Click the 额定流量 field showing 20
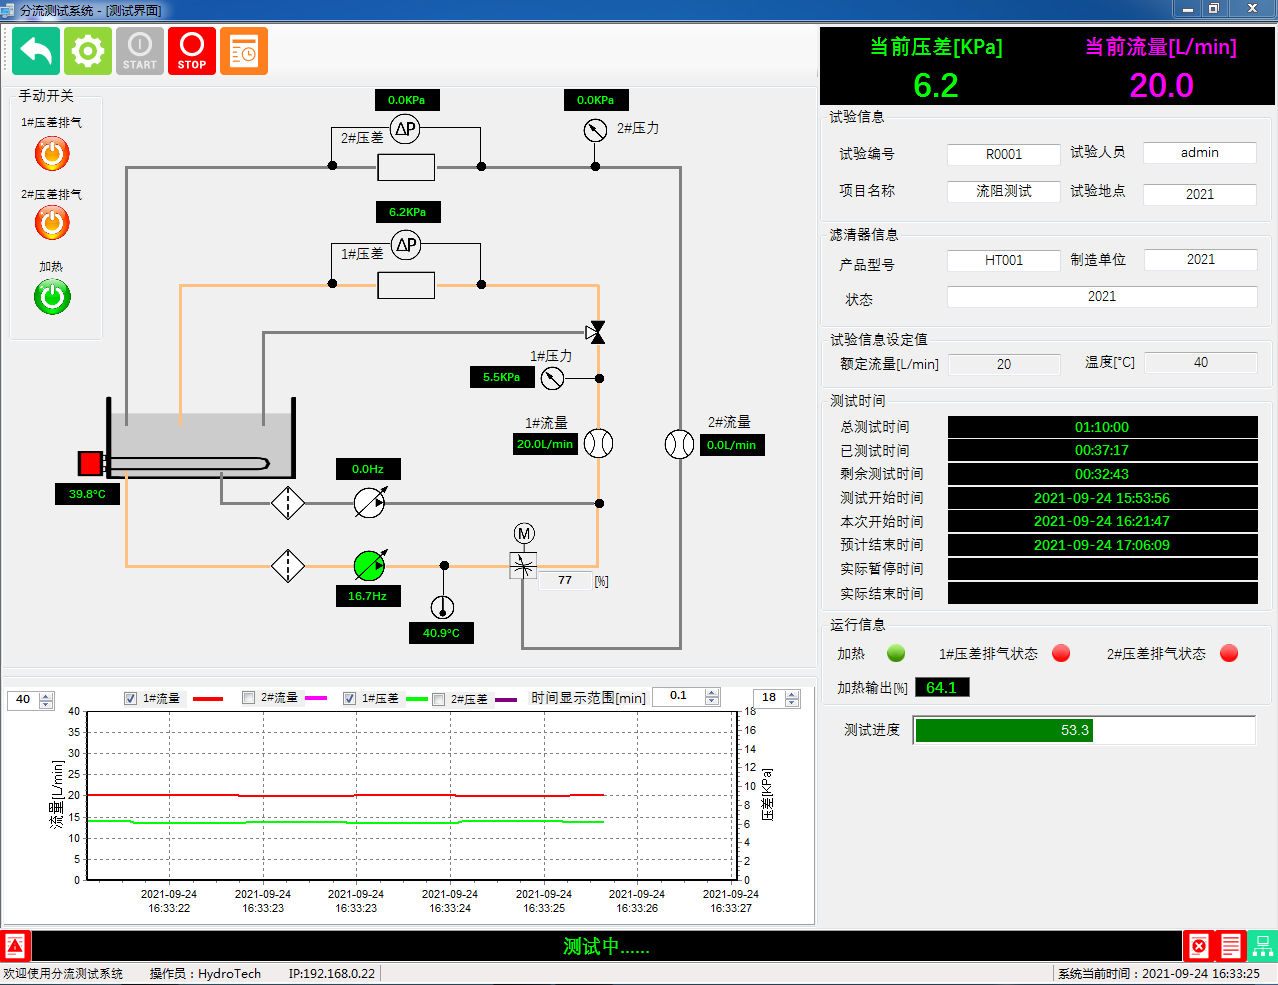 [x=1004, y=364]
